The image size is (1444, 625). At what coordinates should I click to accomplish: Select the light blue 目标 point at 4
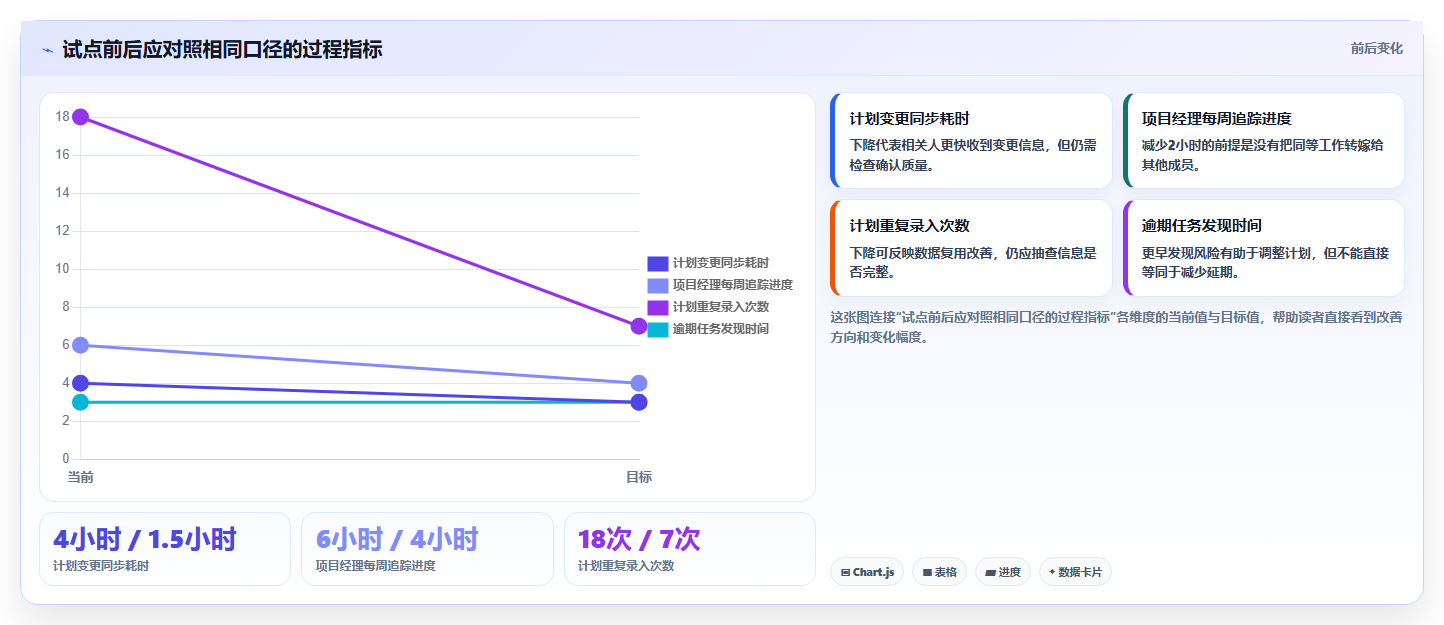pyautogui.click(x=639, y=383)
